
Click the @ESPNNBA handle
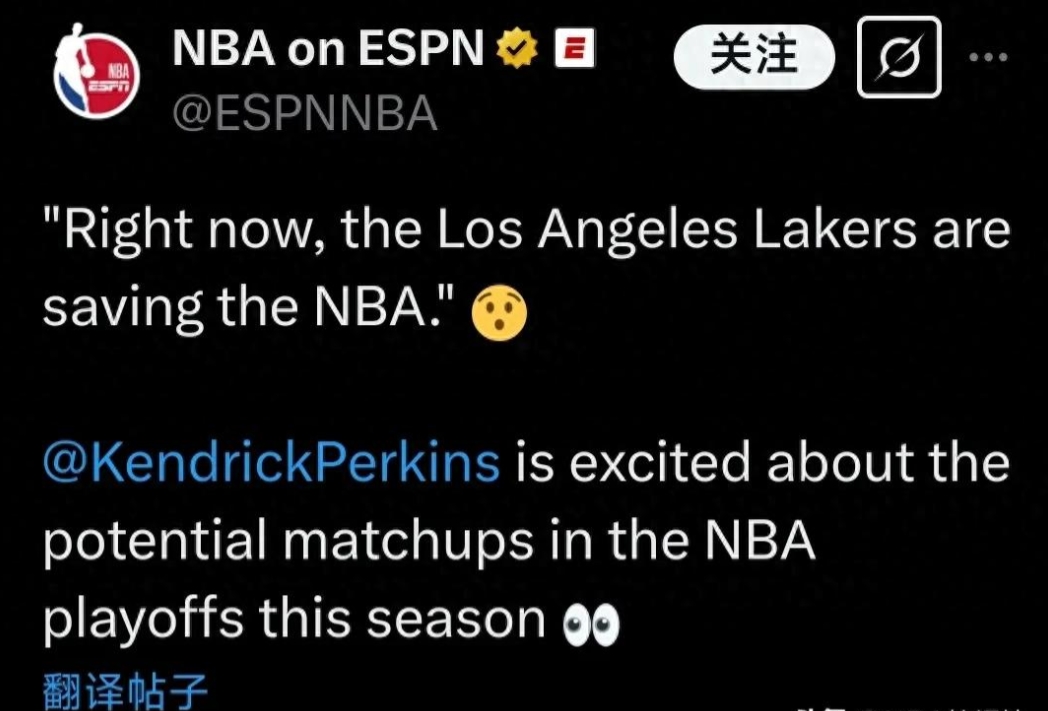(305, 115)
